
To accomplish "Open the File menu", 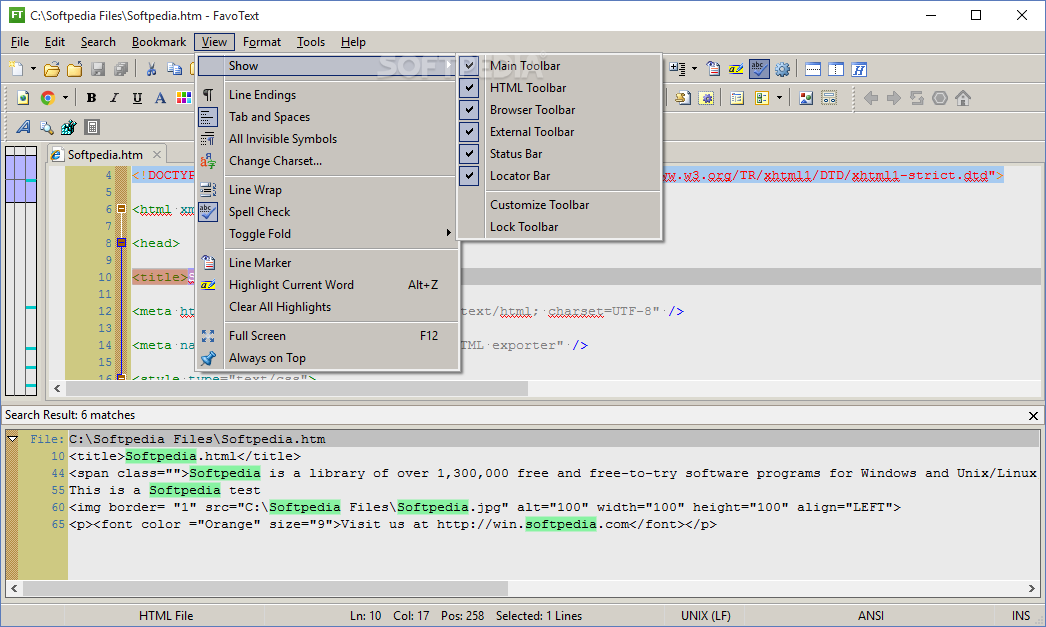I will [20, 42].
